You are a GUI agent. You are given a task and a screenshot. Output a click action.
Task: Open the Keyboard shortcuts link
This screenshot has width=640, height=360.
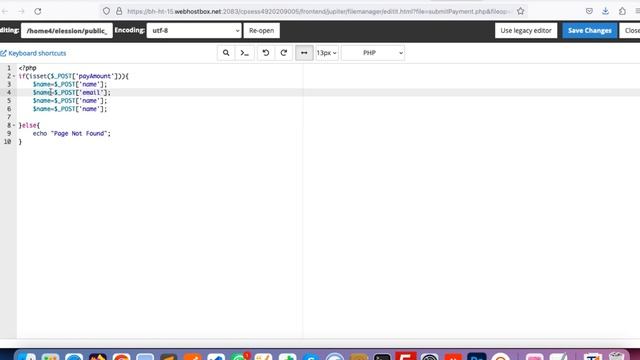33,53
